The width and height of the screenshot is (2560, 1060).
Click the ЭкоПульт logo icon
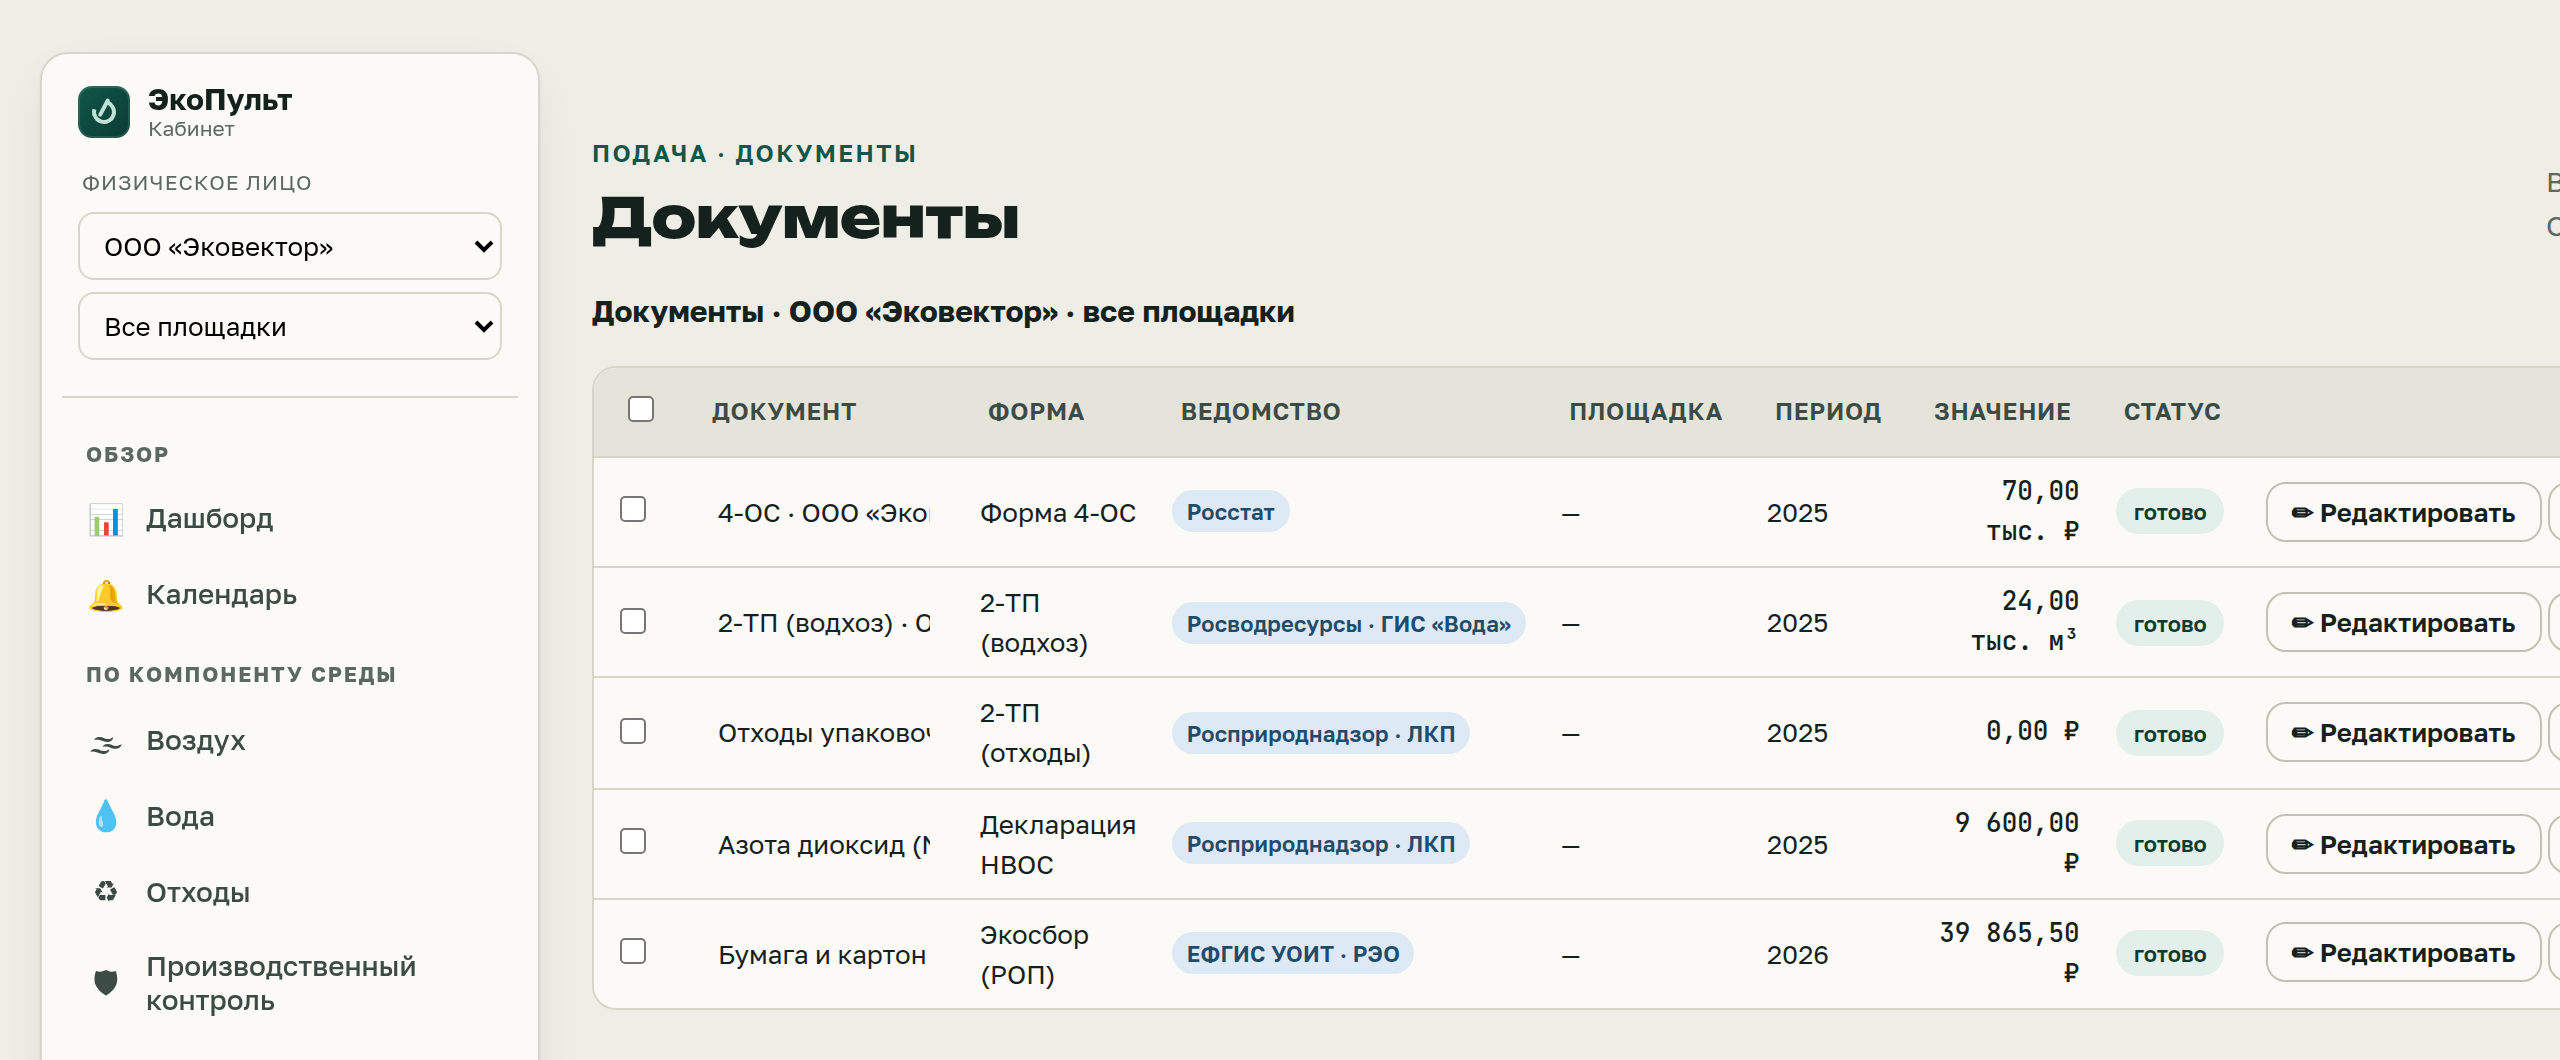pyautogui.click(x=104, y=112)
